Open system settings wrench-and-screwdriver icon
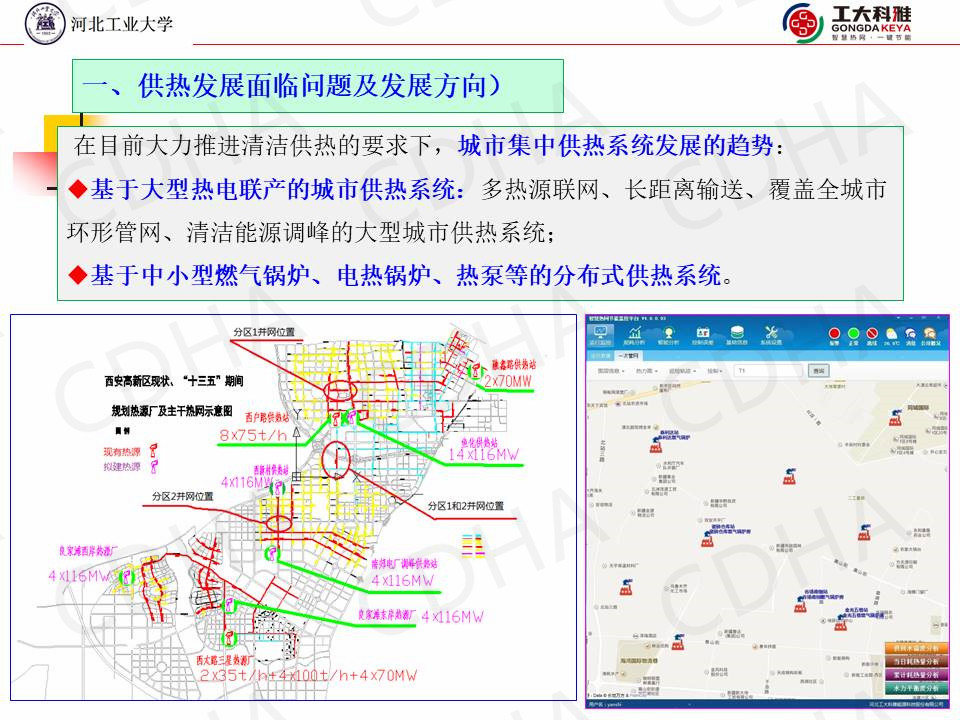 [771, 334]
